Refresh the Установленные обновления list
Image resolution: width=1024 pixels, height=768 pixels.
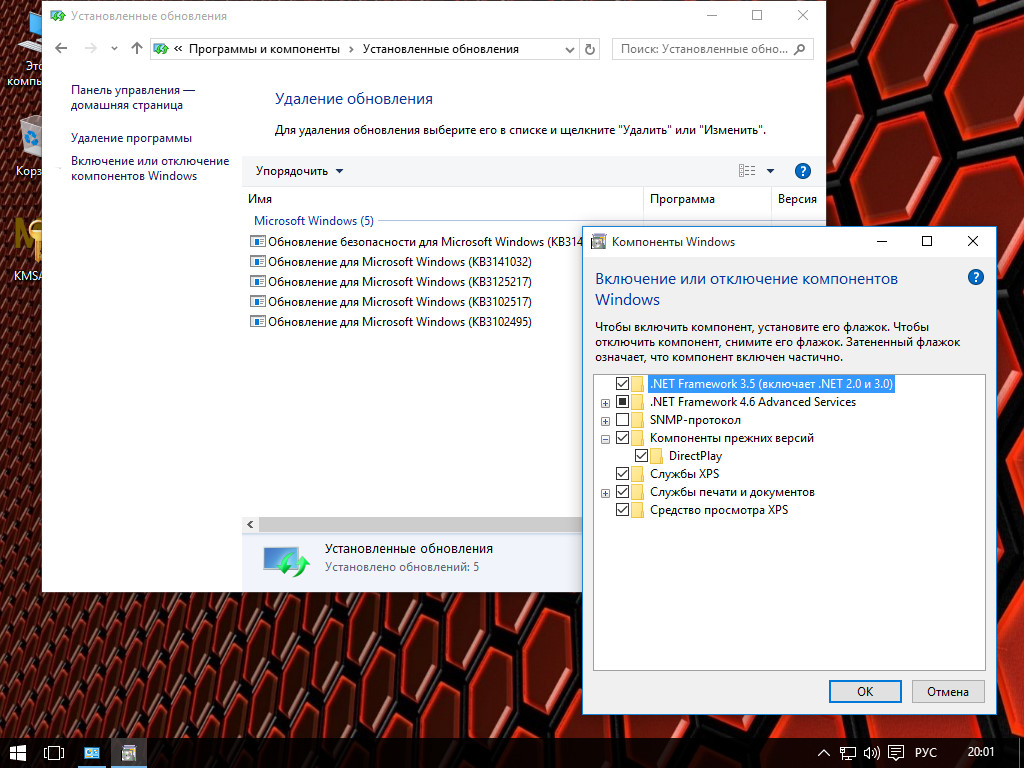coord(590,49)
